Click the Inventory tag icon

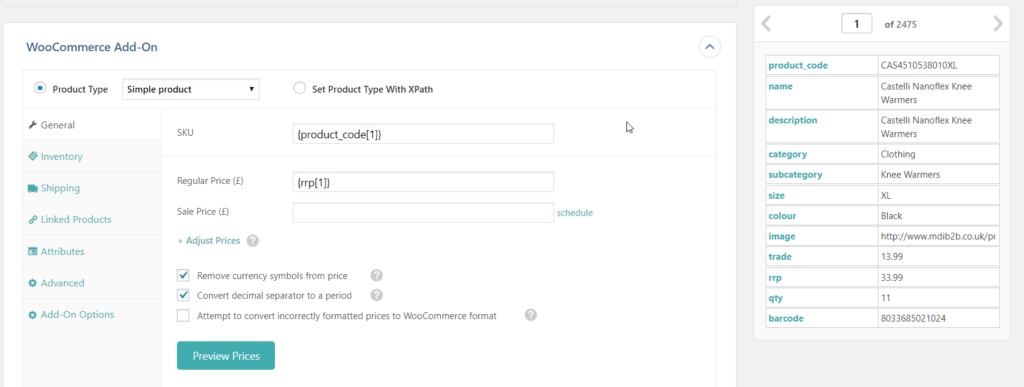click(32, 157)
